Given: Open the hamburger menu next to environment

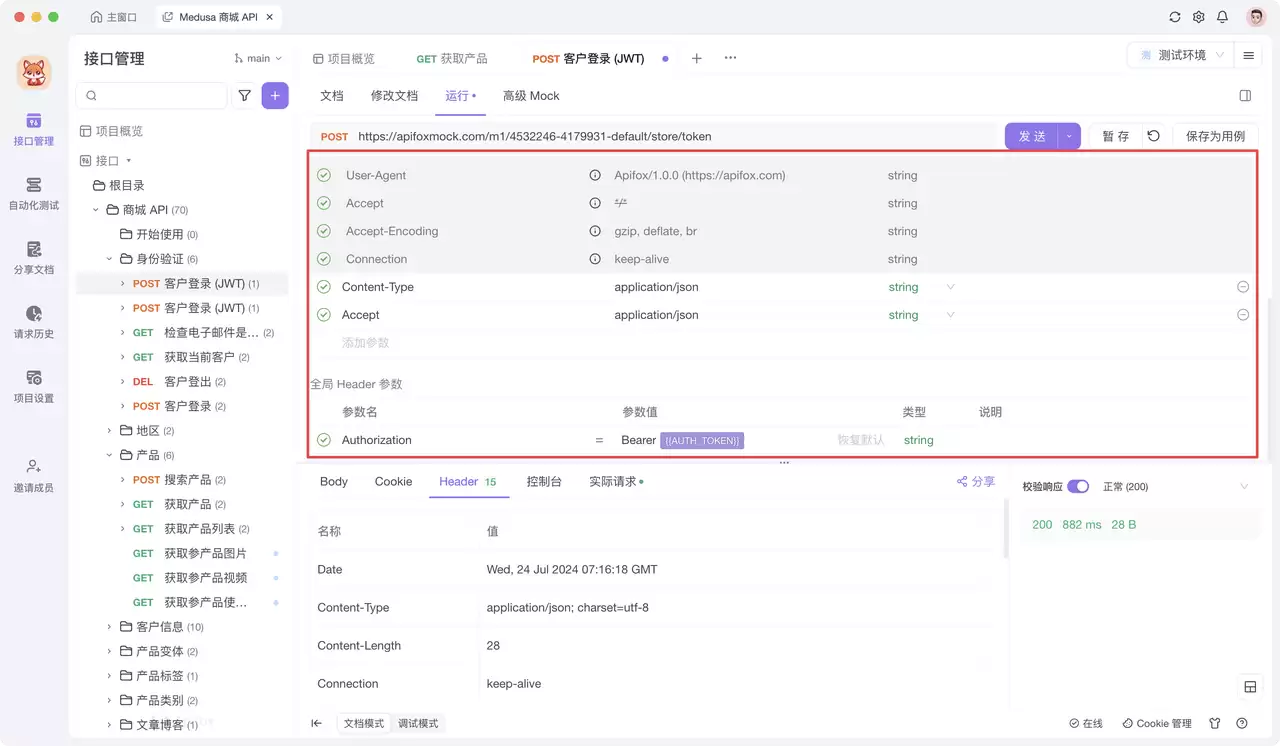Looking at the screenshot, I should (x=1248, y=56).
